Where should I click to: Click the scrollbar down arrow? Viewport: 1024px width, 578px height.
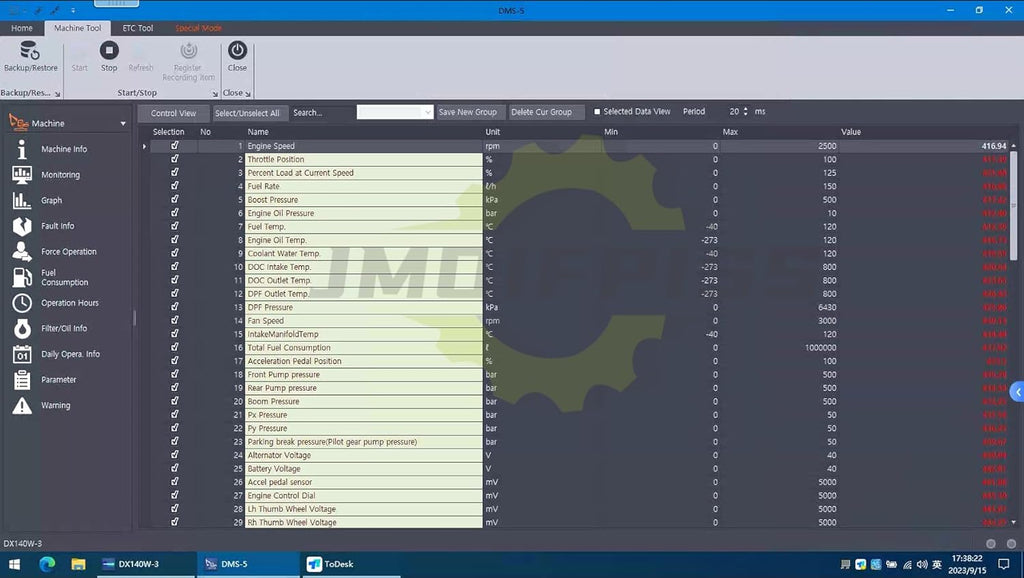click(x=1014, y=522)
